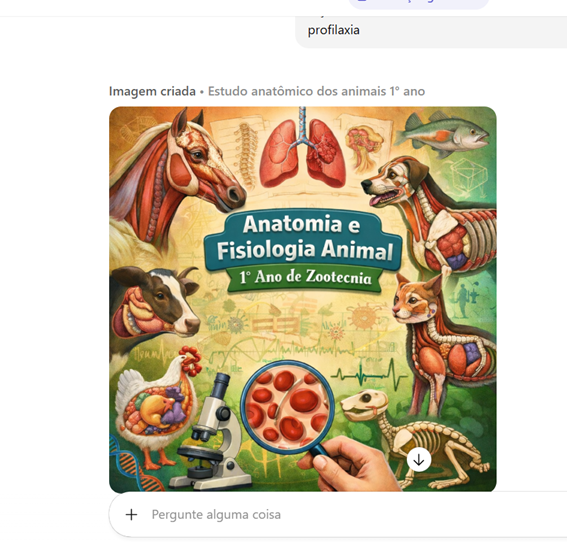The image size is (567, 542).
Task: Click the partially visible purple pill button at top
Action: (x=418, y=4)
